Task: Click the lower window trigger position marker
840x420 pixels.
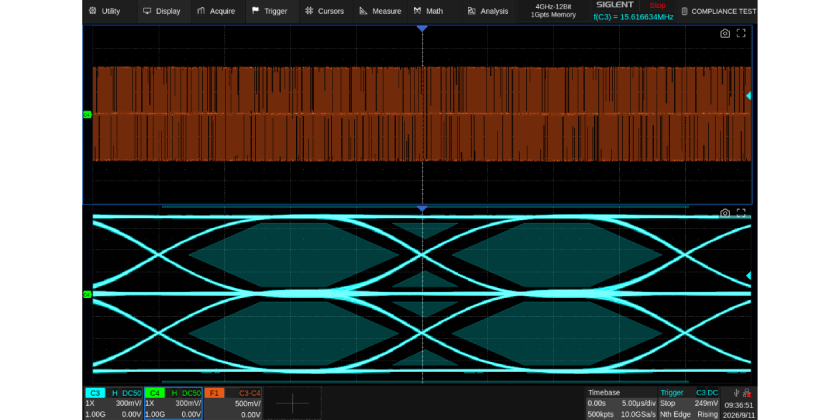Action: tap(422, 208)
